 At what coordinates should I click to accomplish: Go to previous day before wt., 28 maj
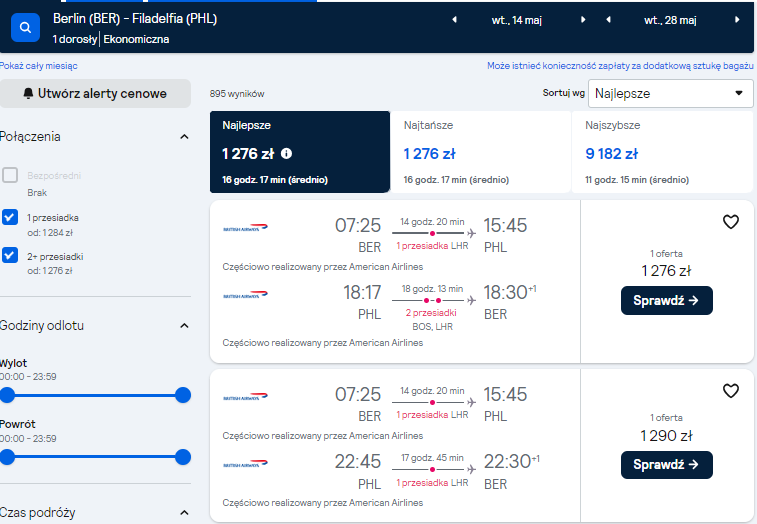point(608,20)
